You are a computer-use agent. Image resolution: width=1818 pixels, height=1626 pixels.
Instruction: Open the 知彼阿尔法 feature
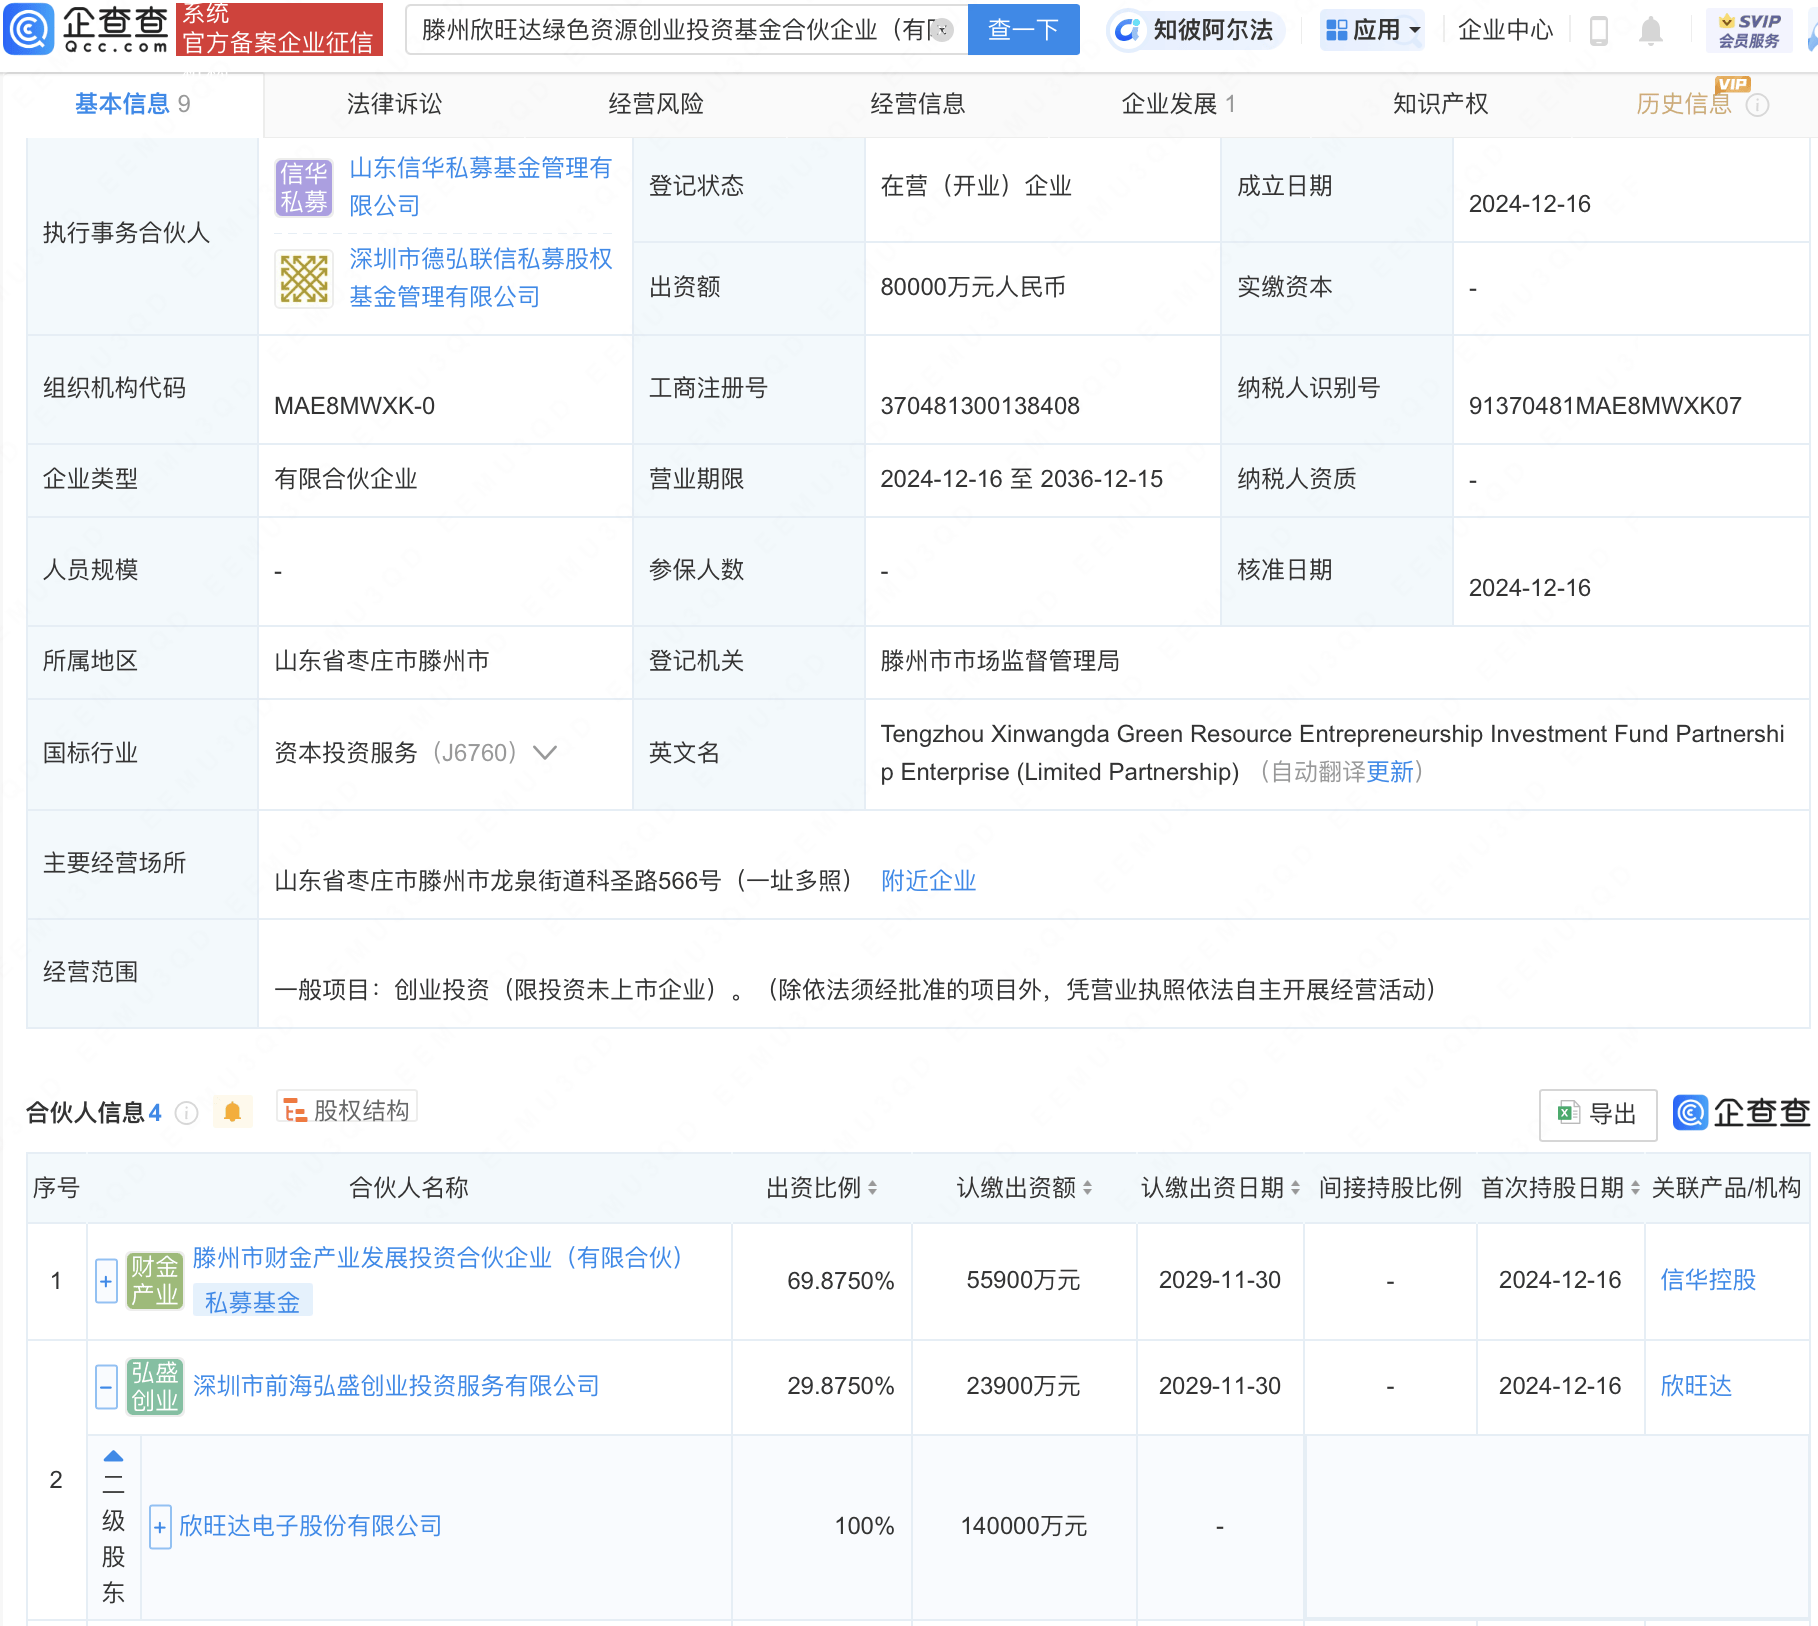pyautogui.click(x=1196, y=30)
